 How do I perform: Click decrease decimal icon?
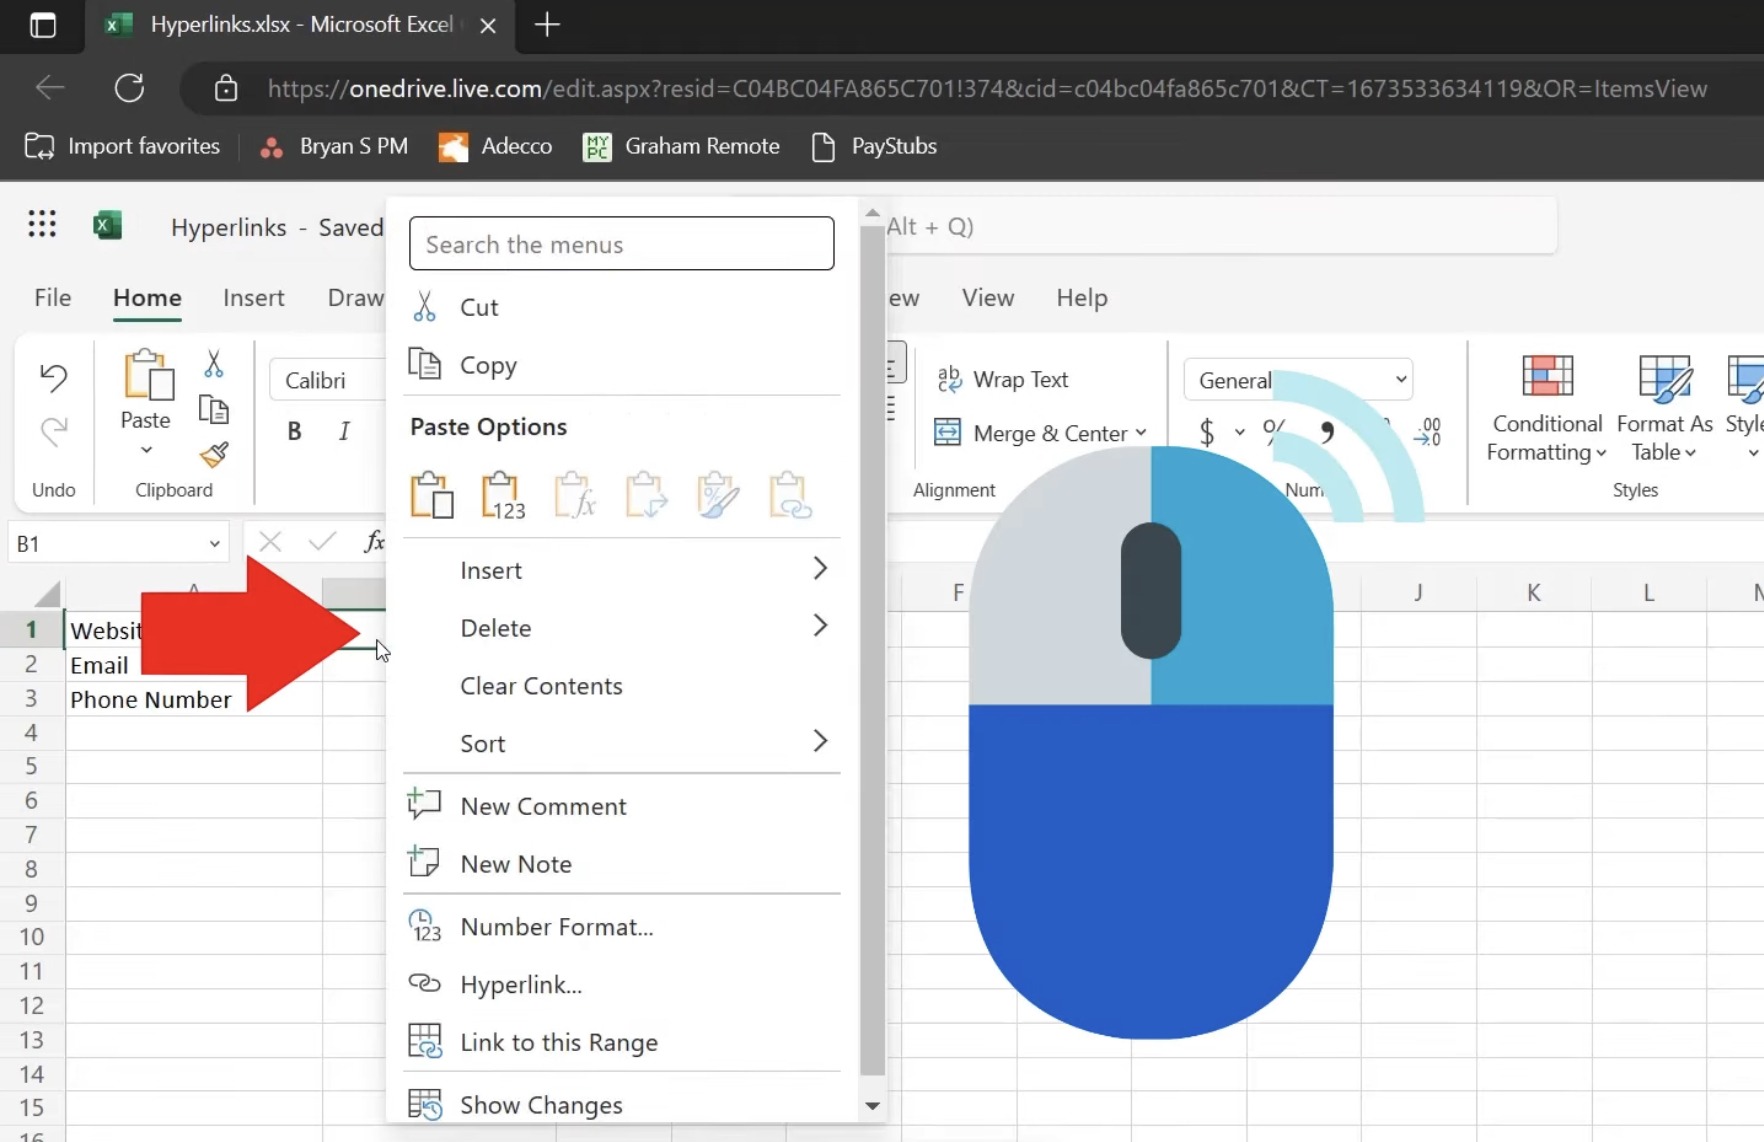(1429, 432)
